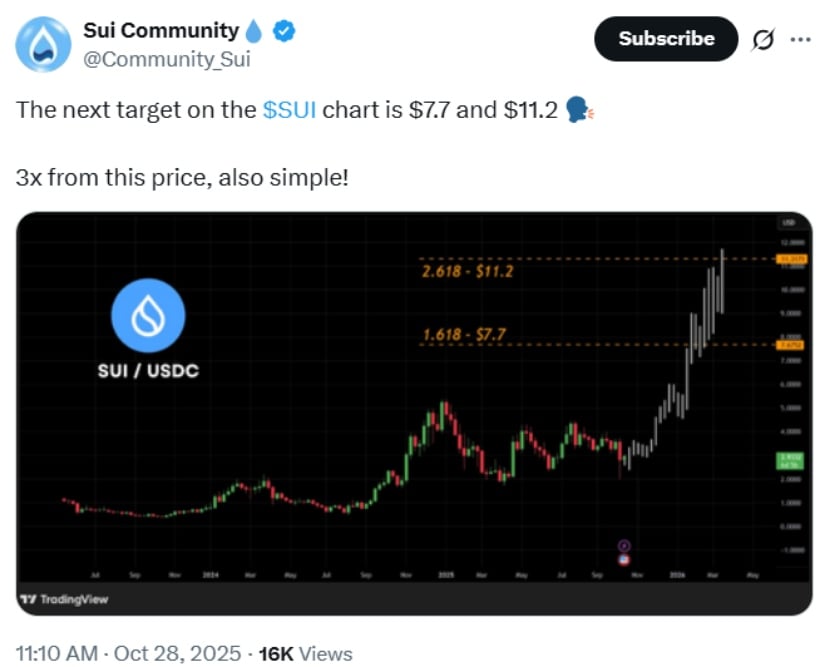Viewport: 825px width, 667px height.
Task: Click the blue verified checkmark badge
Action: 285,32
